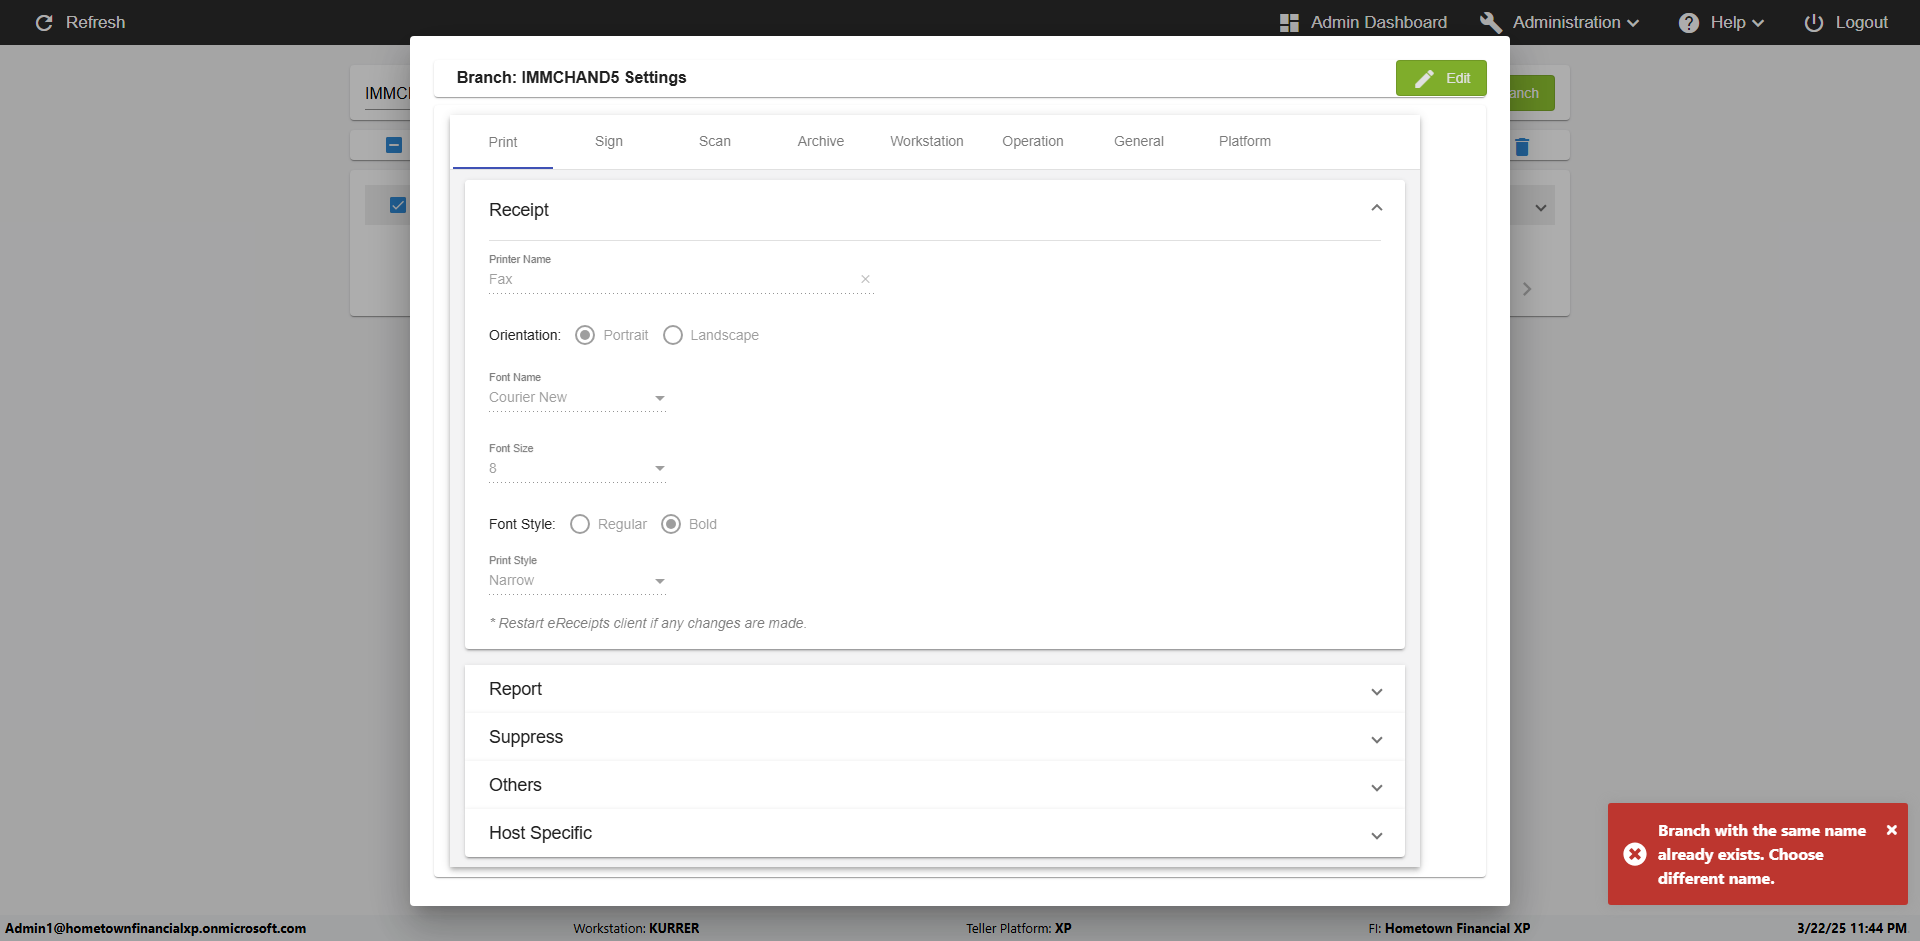Click the partially hidden green branch button

(x=1532, y=93)
